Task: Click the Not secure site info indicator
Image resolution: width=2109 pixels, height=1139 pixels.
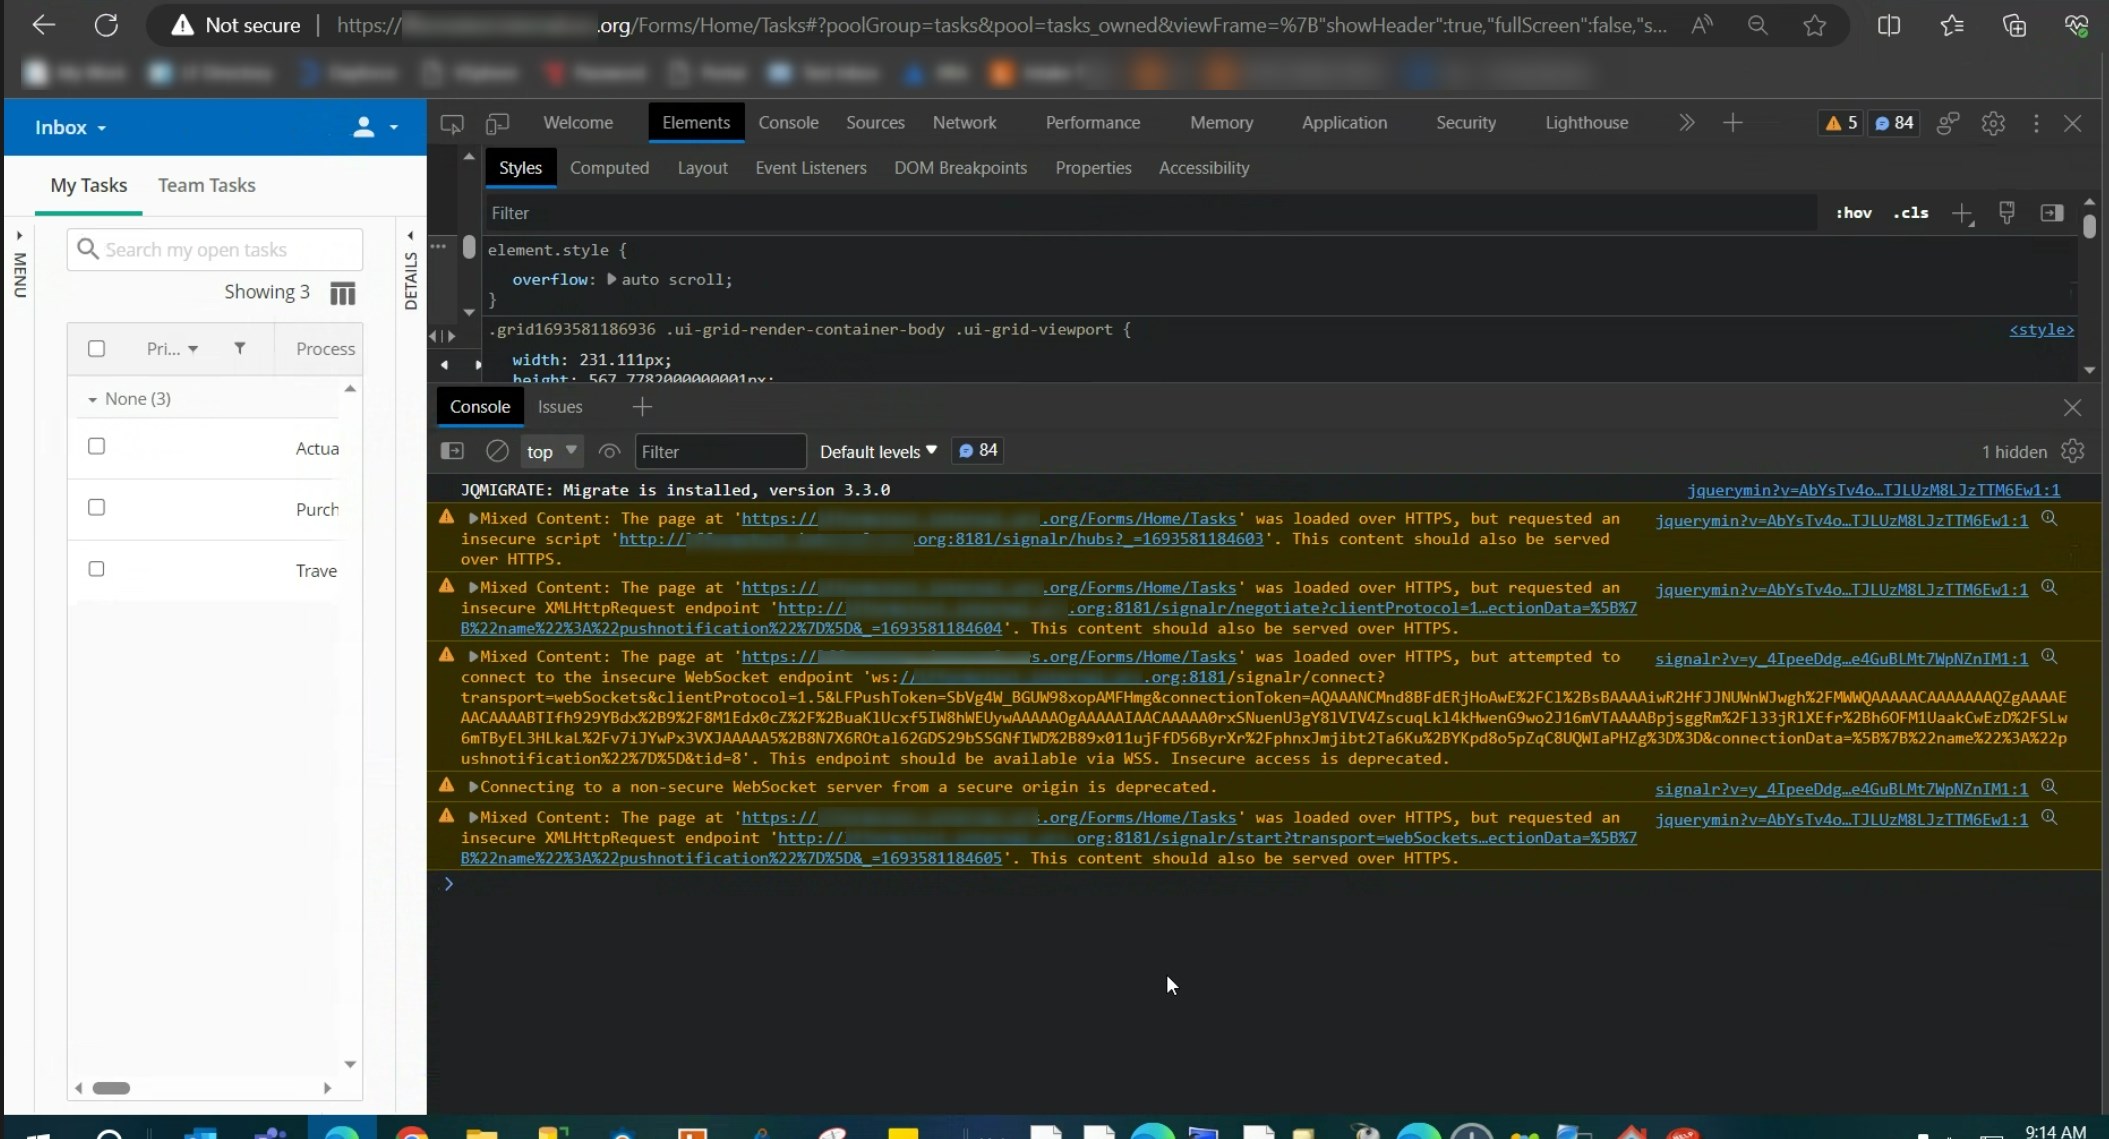Action: pos(235,25)
